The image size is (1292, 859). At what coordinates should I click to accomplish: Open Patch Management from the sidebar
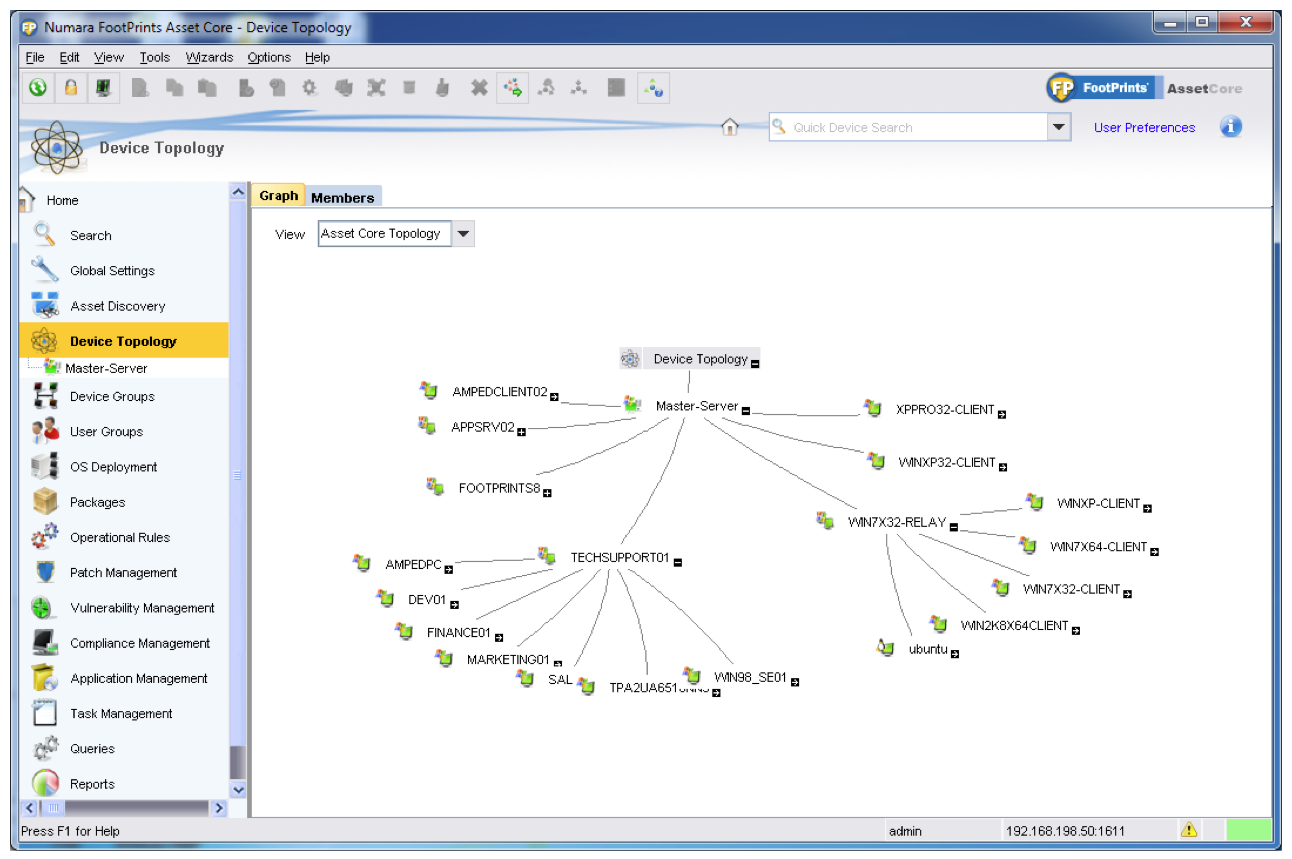tap(123, 573)
